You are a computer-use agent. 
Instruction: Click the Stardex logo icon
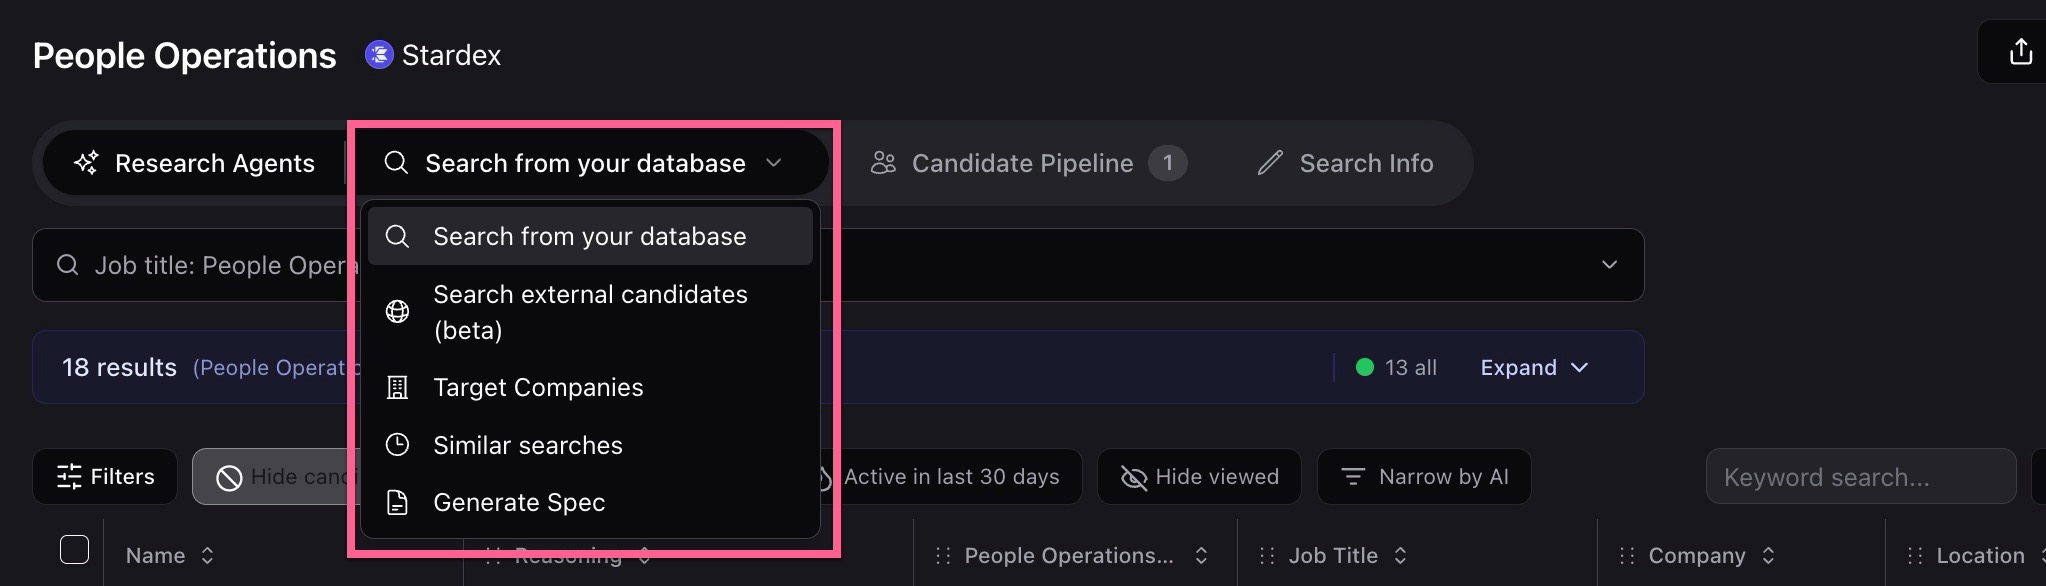pos(379,54)
